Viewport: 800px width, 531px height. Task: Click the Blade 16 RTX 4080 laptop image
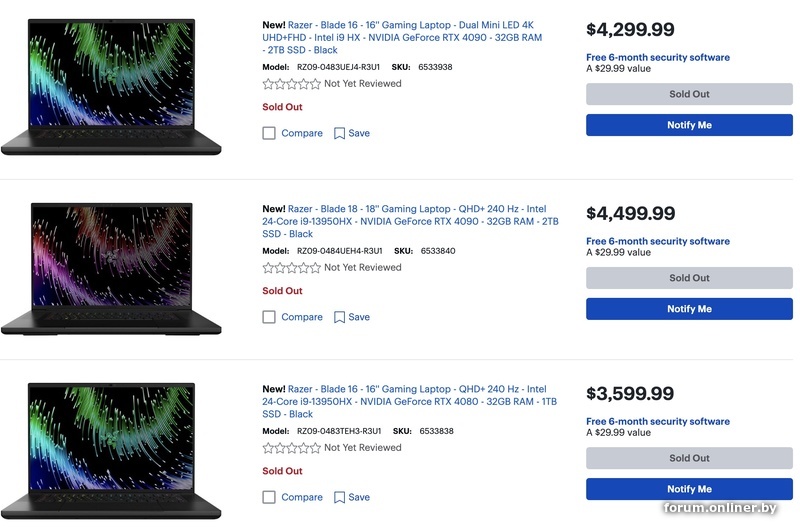[110, 450]
